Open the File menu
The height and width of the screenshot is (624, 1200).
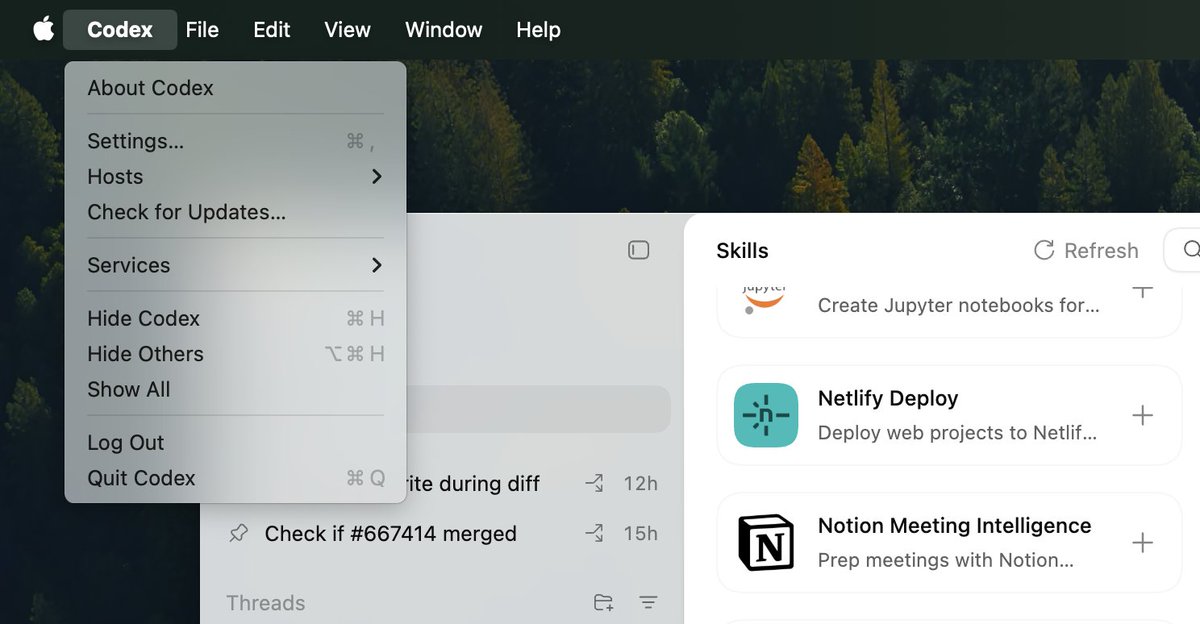tap(202, 30)
